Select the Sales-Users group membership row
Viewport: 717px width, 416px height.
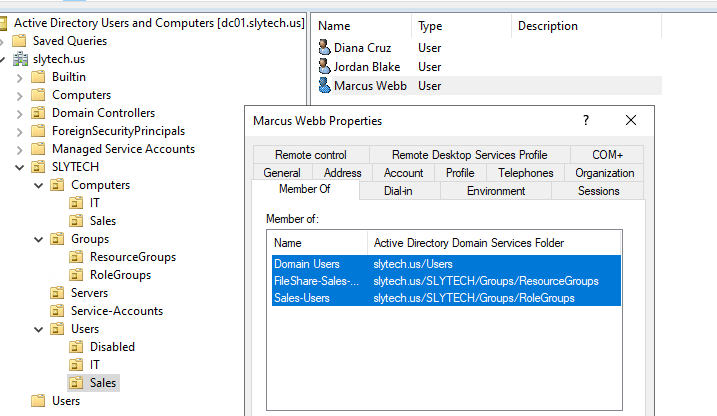pos(302,297)
